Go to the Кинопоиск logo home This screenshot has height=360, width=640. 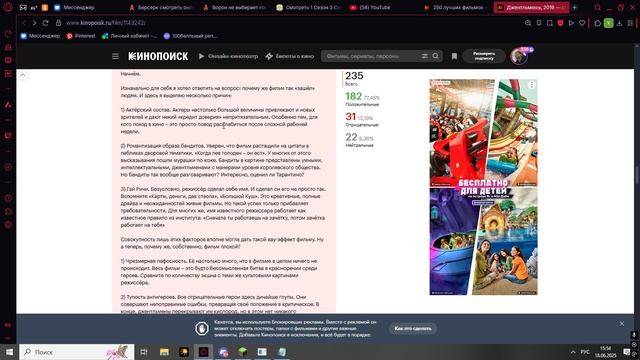point(158,56)
